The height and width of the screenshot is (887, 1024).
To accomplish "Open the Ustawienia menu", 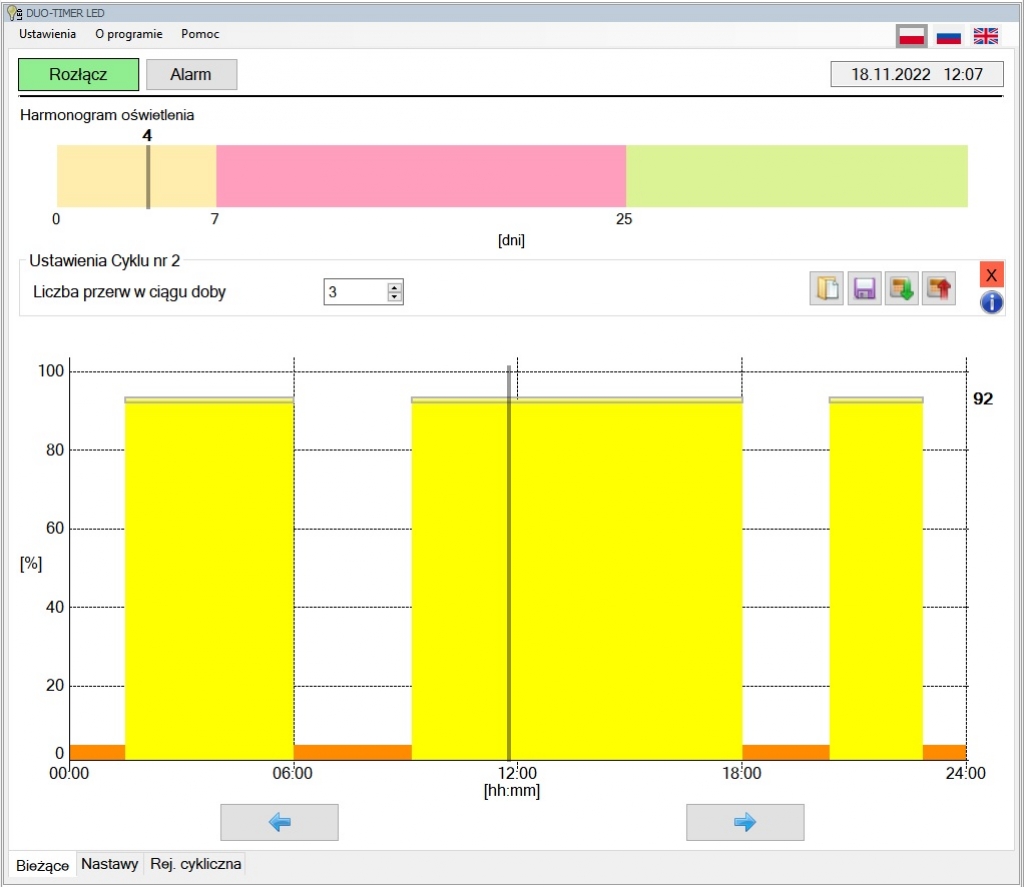I will tap(47, 34).
